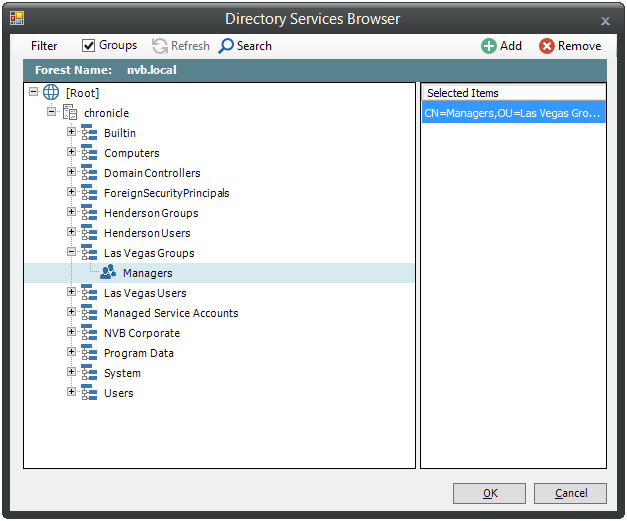Click the Search magnifier icon

[226, 46]
